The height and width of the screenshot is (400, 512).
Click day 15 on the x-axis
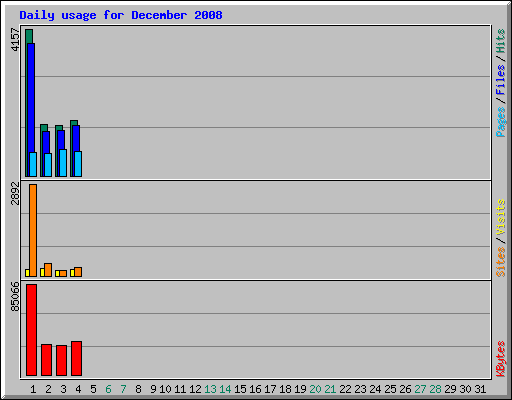click(240, 389)
